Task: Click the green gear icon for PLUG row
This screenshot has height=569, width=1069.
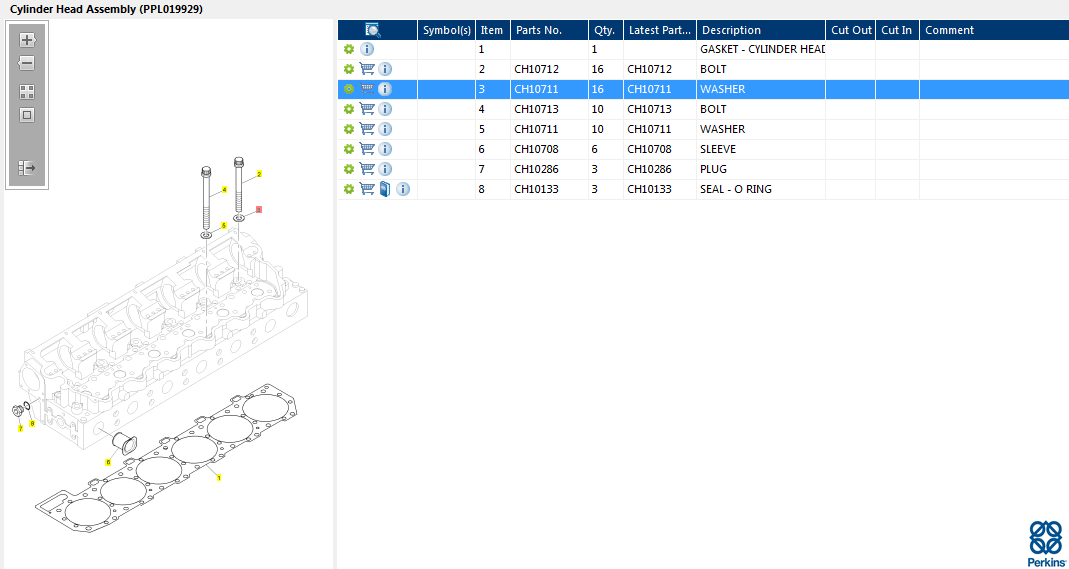Action: tap(348, 169)
